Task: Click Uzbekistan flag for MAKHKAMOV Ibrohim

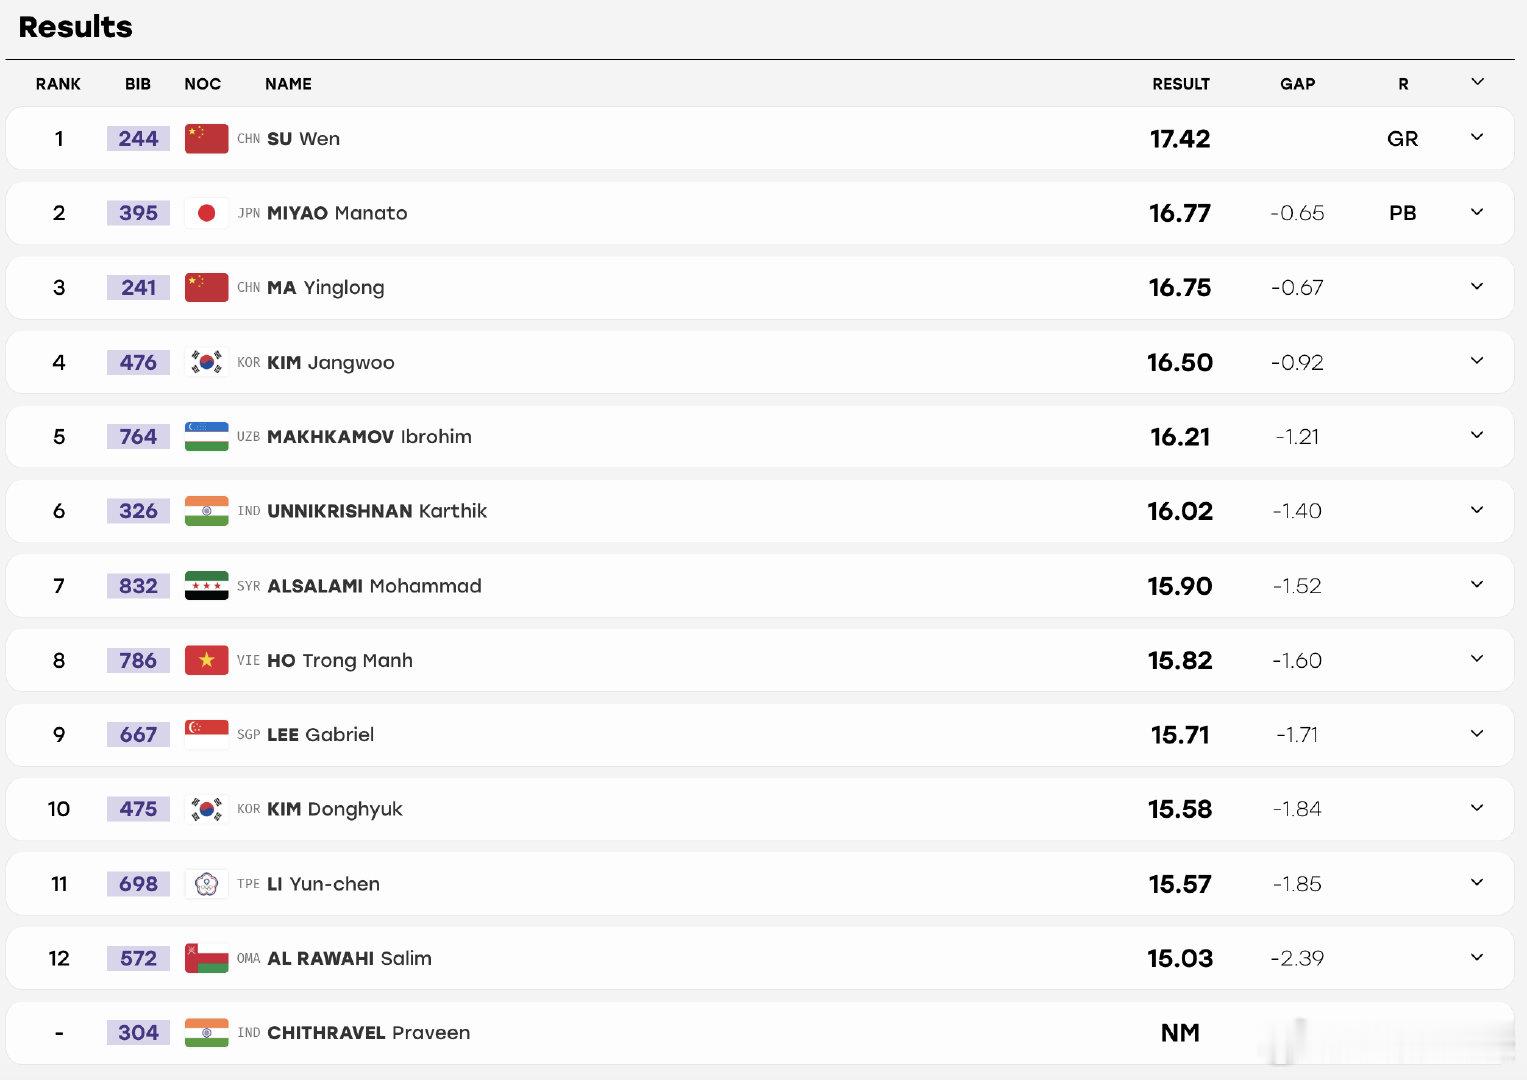Action: pyautogui.click(x=206, y=437)
